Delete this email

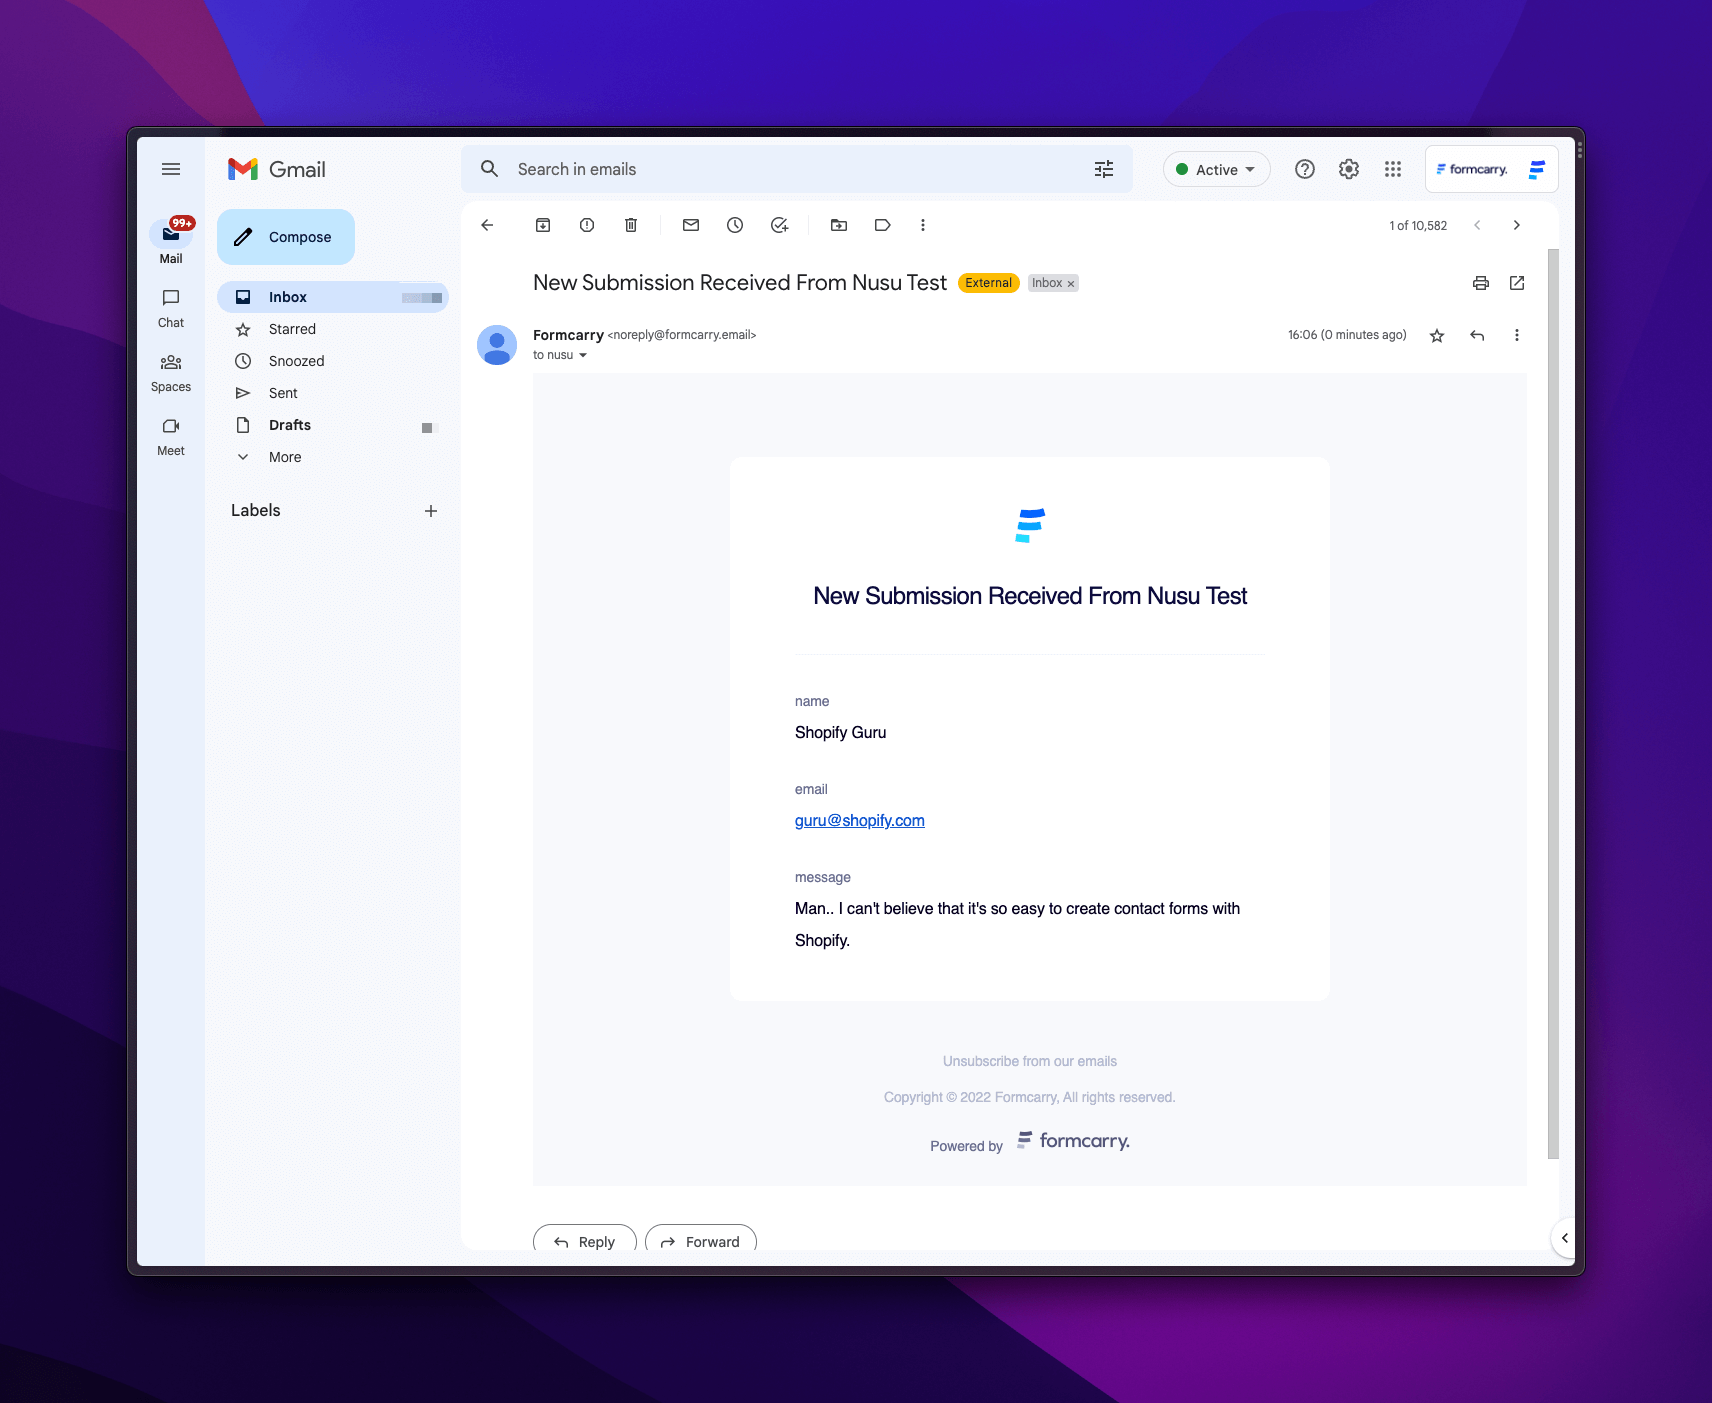pyautogui.click(x=631, y=225)
